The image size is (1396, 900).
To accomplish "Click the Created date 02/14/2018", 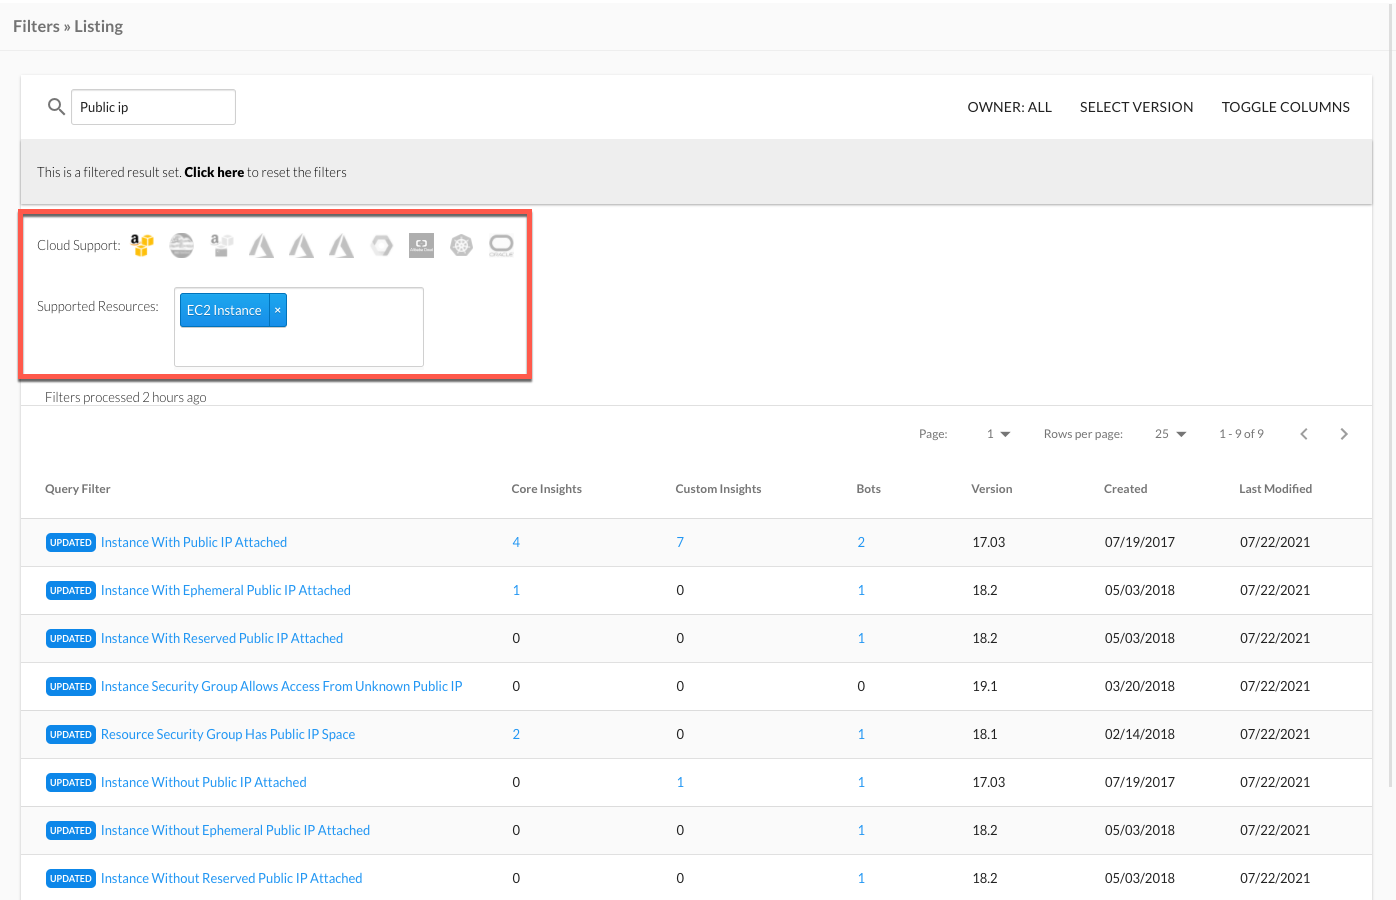I will pos(1140,734).
